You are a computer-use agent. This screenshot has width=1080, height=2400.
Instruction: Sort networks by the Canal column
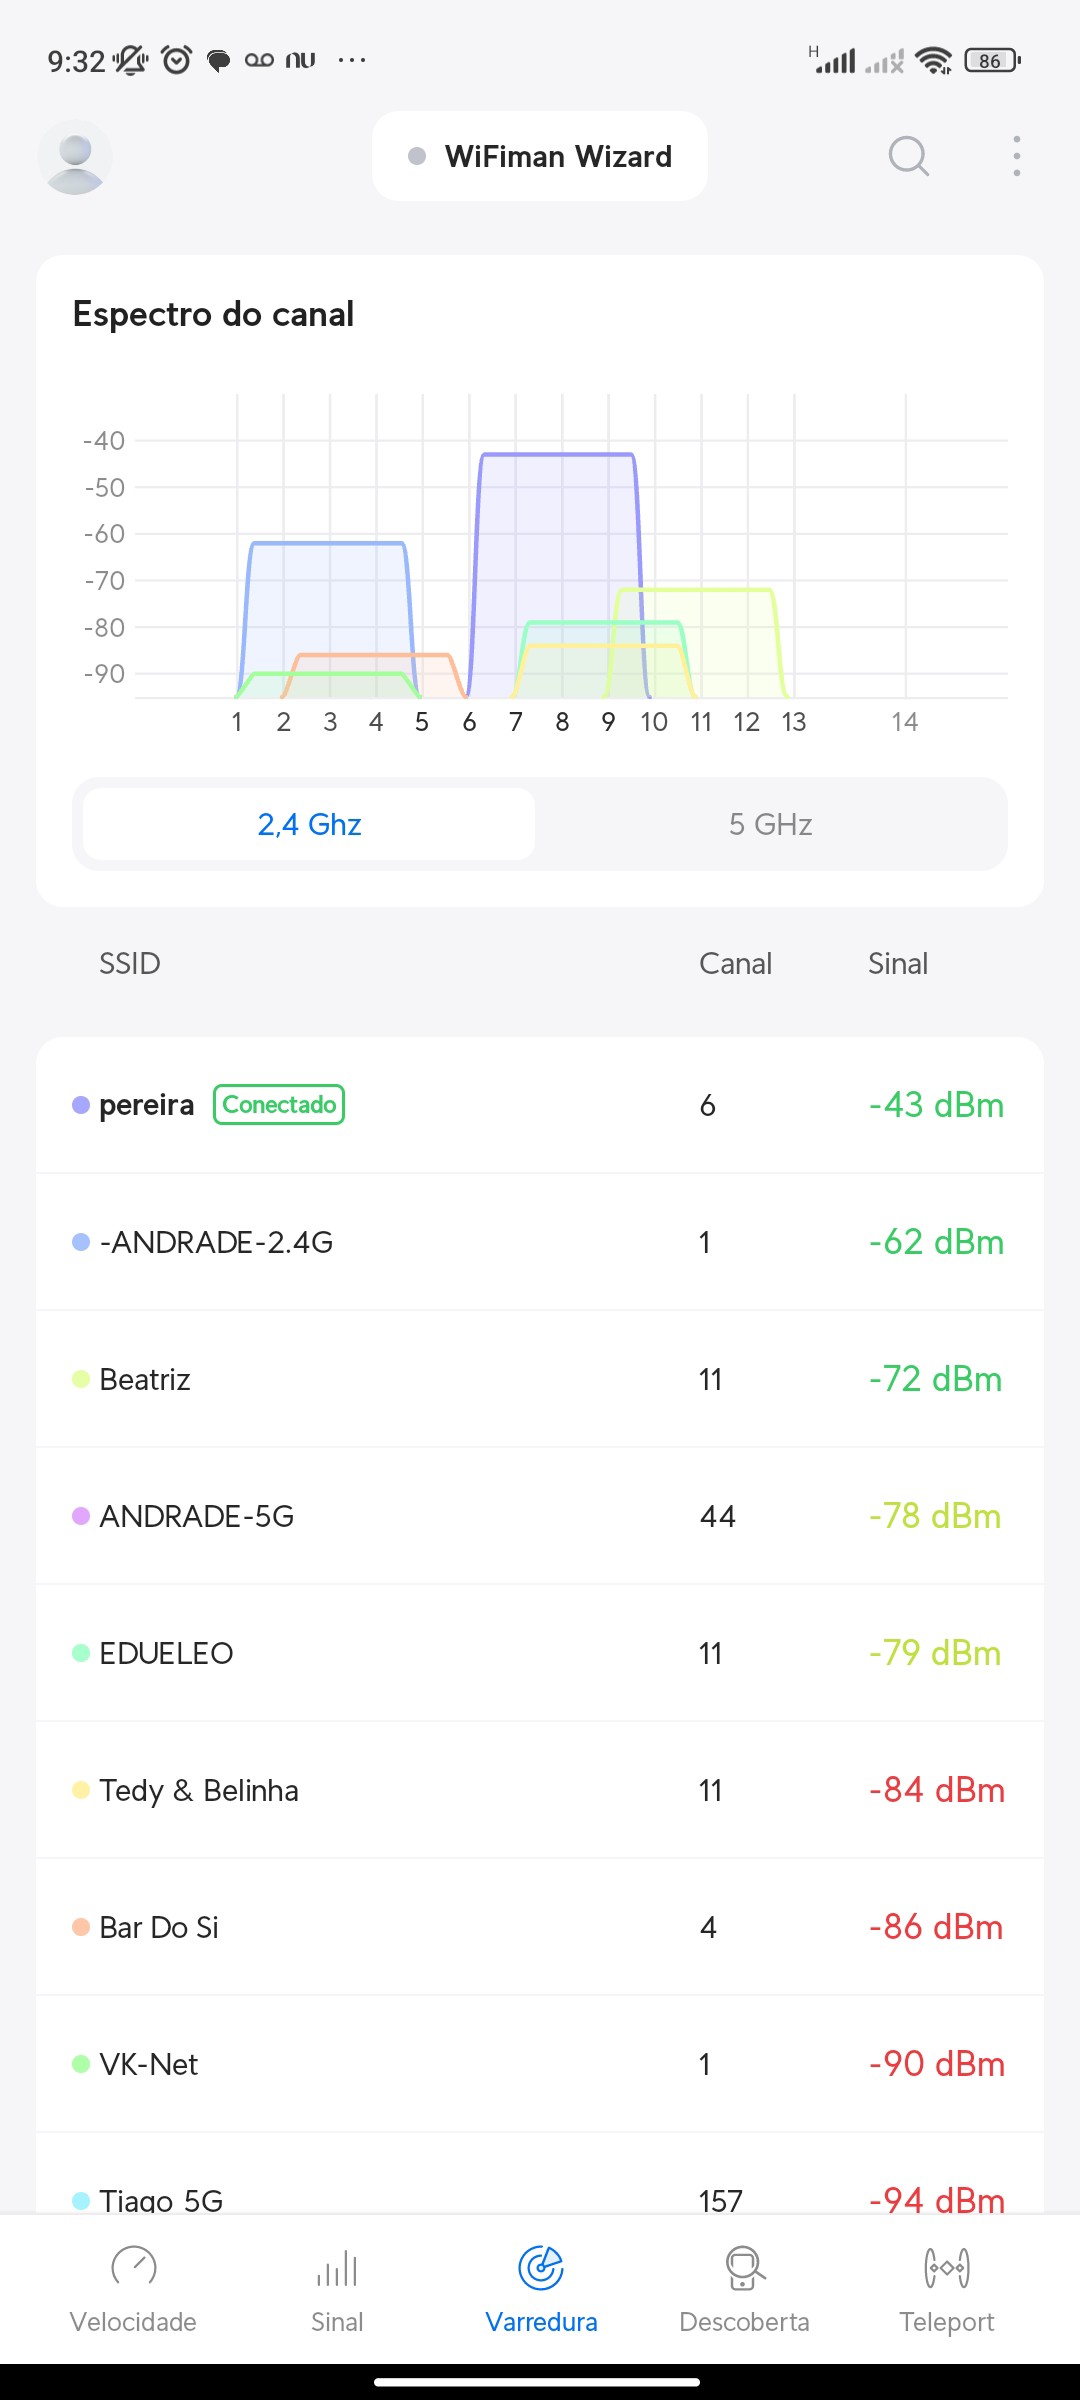tap(735, 964)
